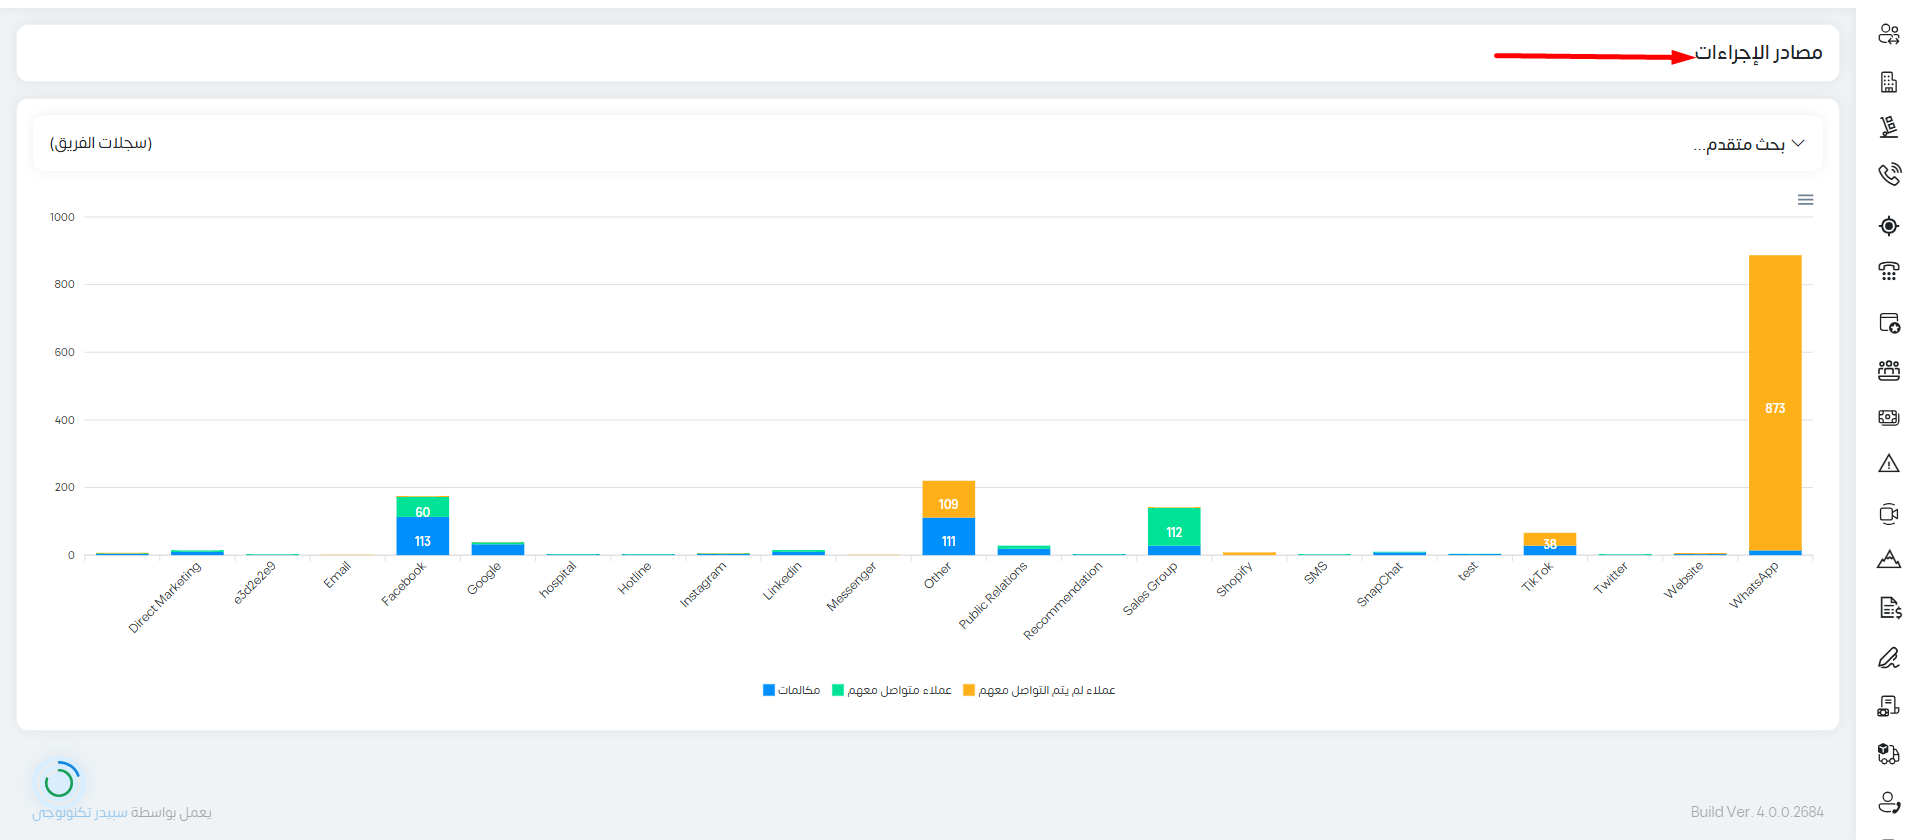Viewport: 1919px width, 840px height.
Task: Click the Messenger axis label
Action: (x=851, y=586)
